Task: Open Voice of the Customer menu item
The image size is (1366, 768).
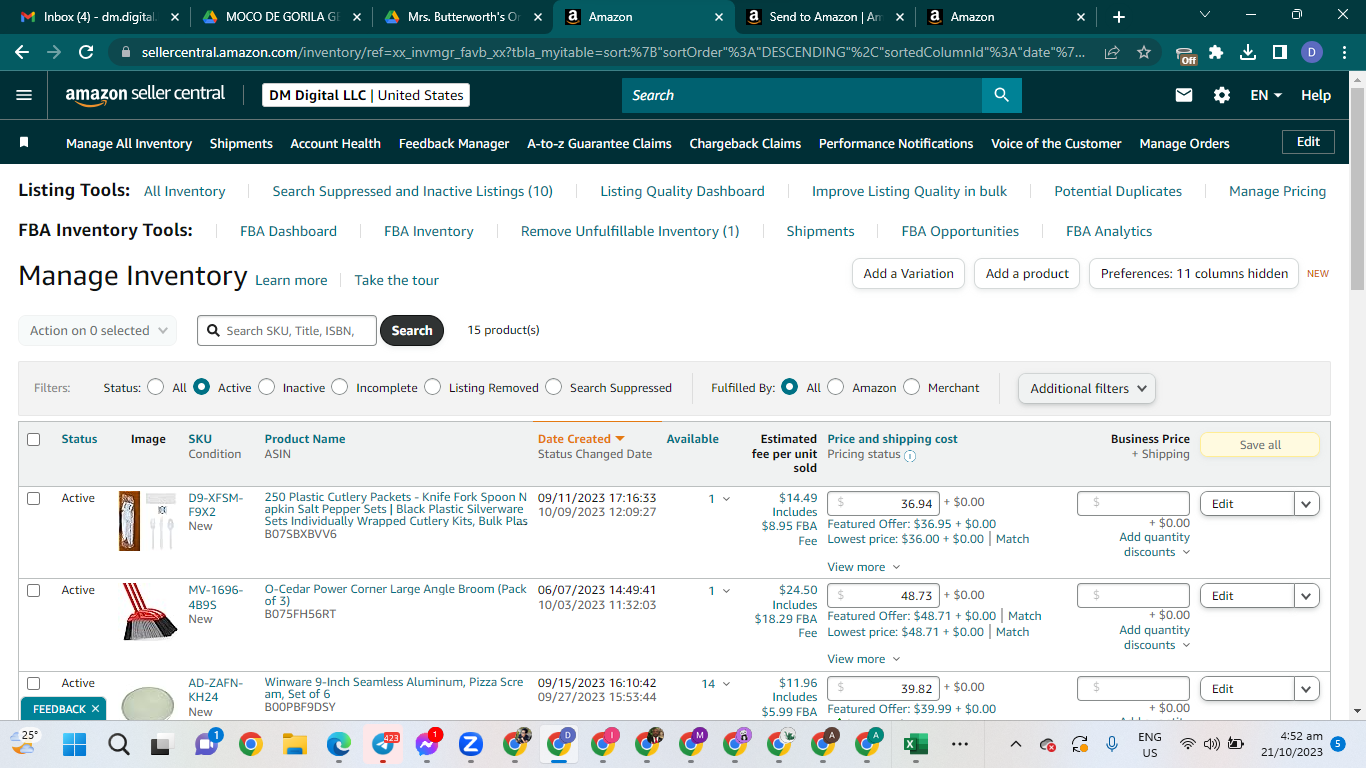Action: coord(1056,143)
